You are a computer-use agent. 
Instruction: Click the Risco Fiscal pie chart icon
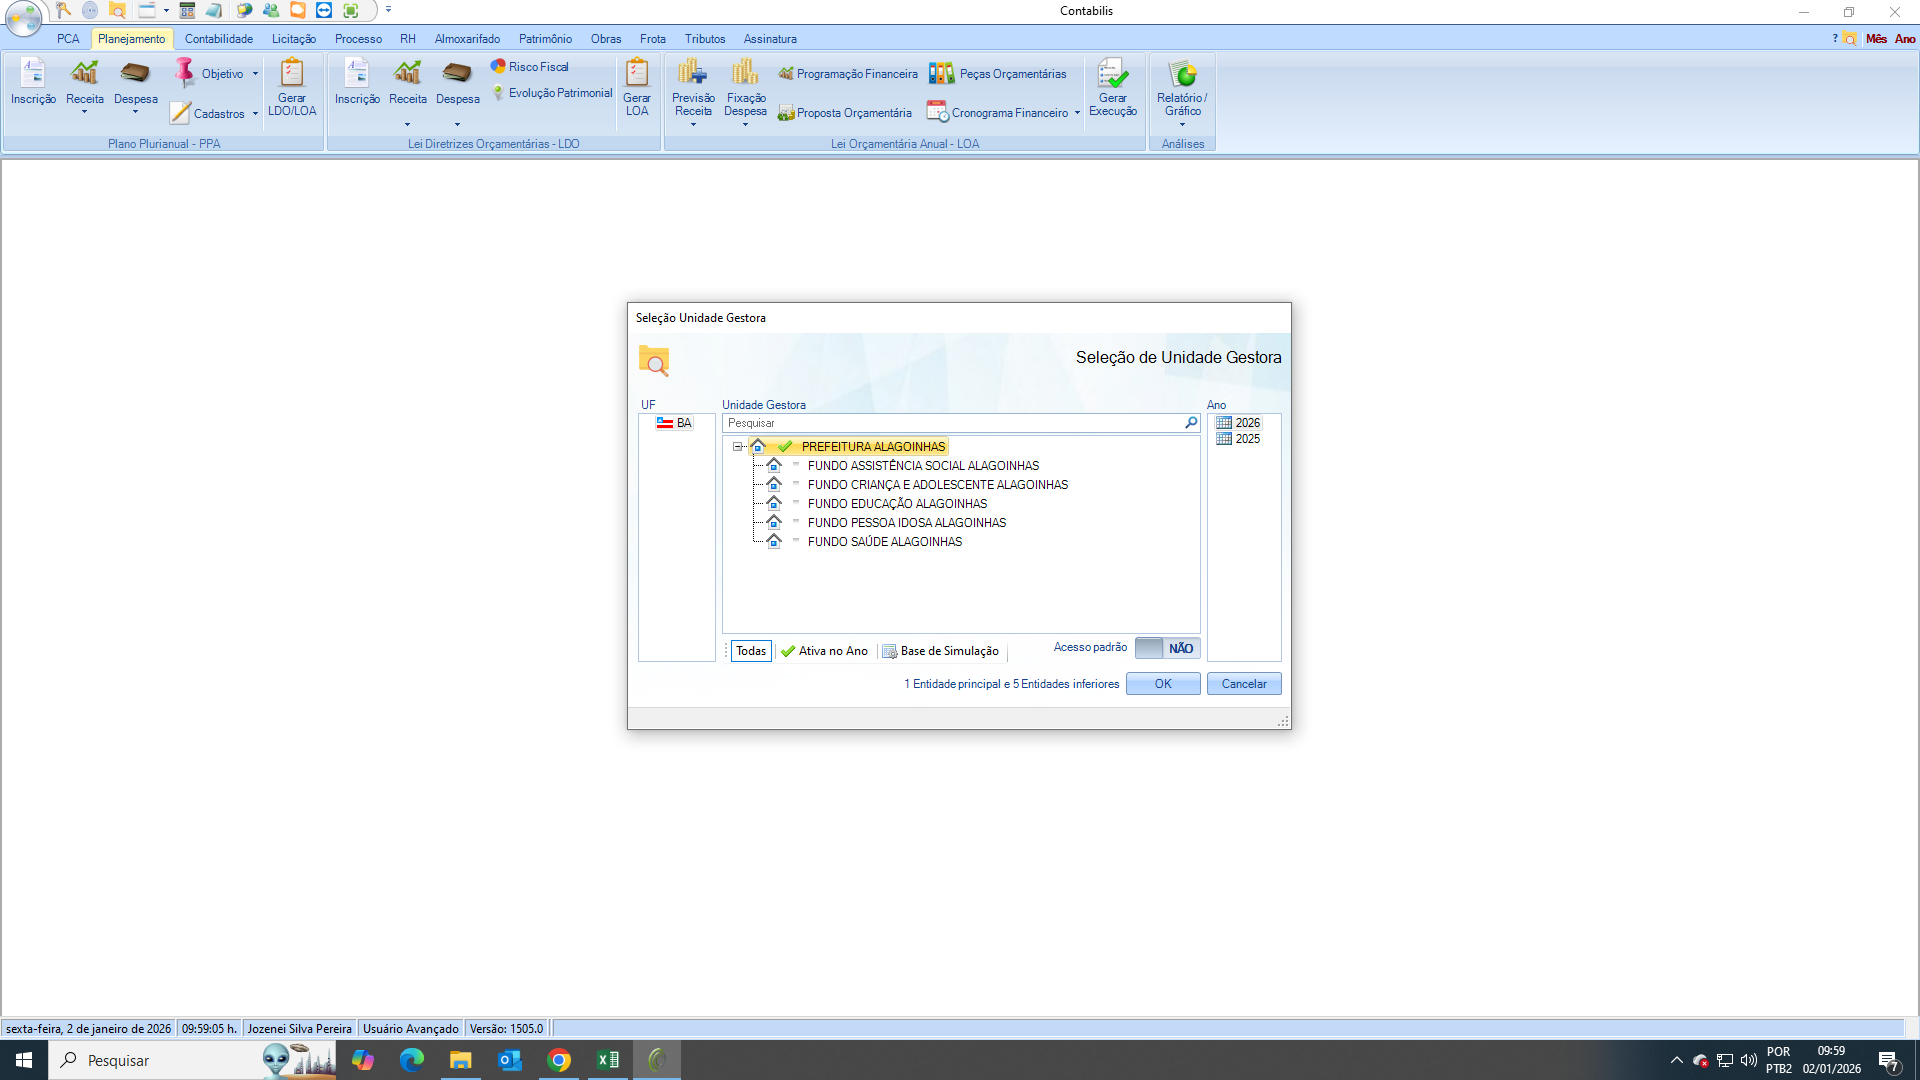coord(498,66)
